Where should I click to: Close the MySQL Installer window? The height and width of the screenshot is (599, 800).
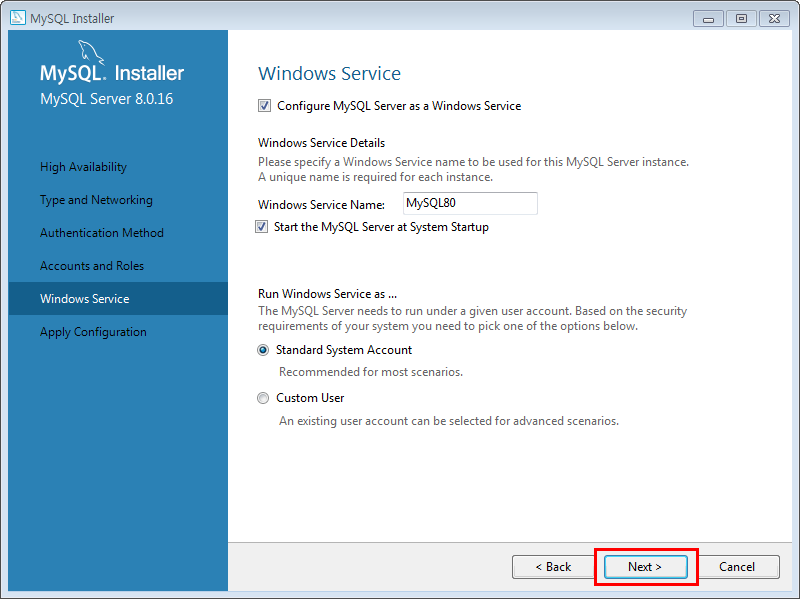[x=774, y=18]
